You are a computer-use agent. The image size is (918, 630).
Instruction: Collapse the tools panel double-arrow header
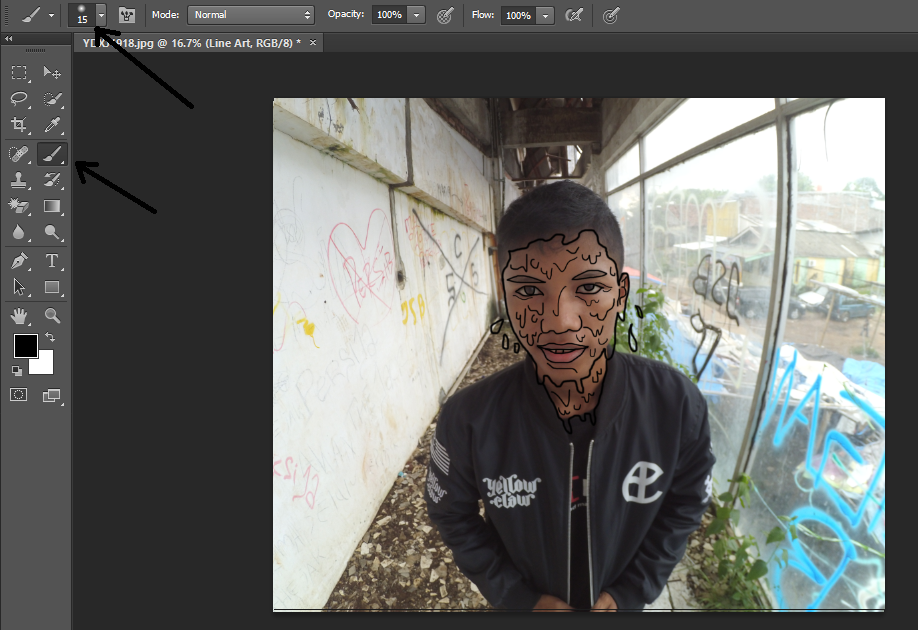tap(9, 37)
